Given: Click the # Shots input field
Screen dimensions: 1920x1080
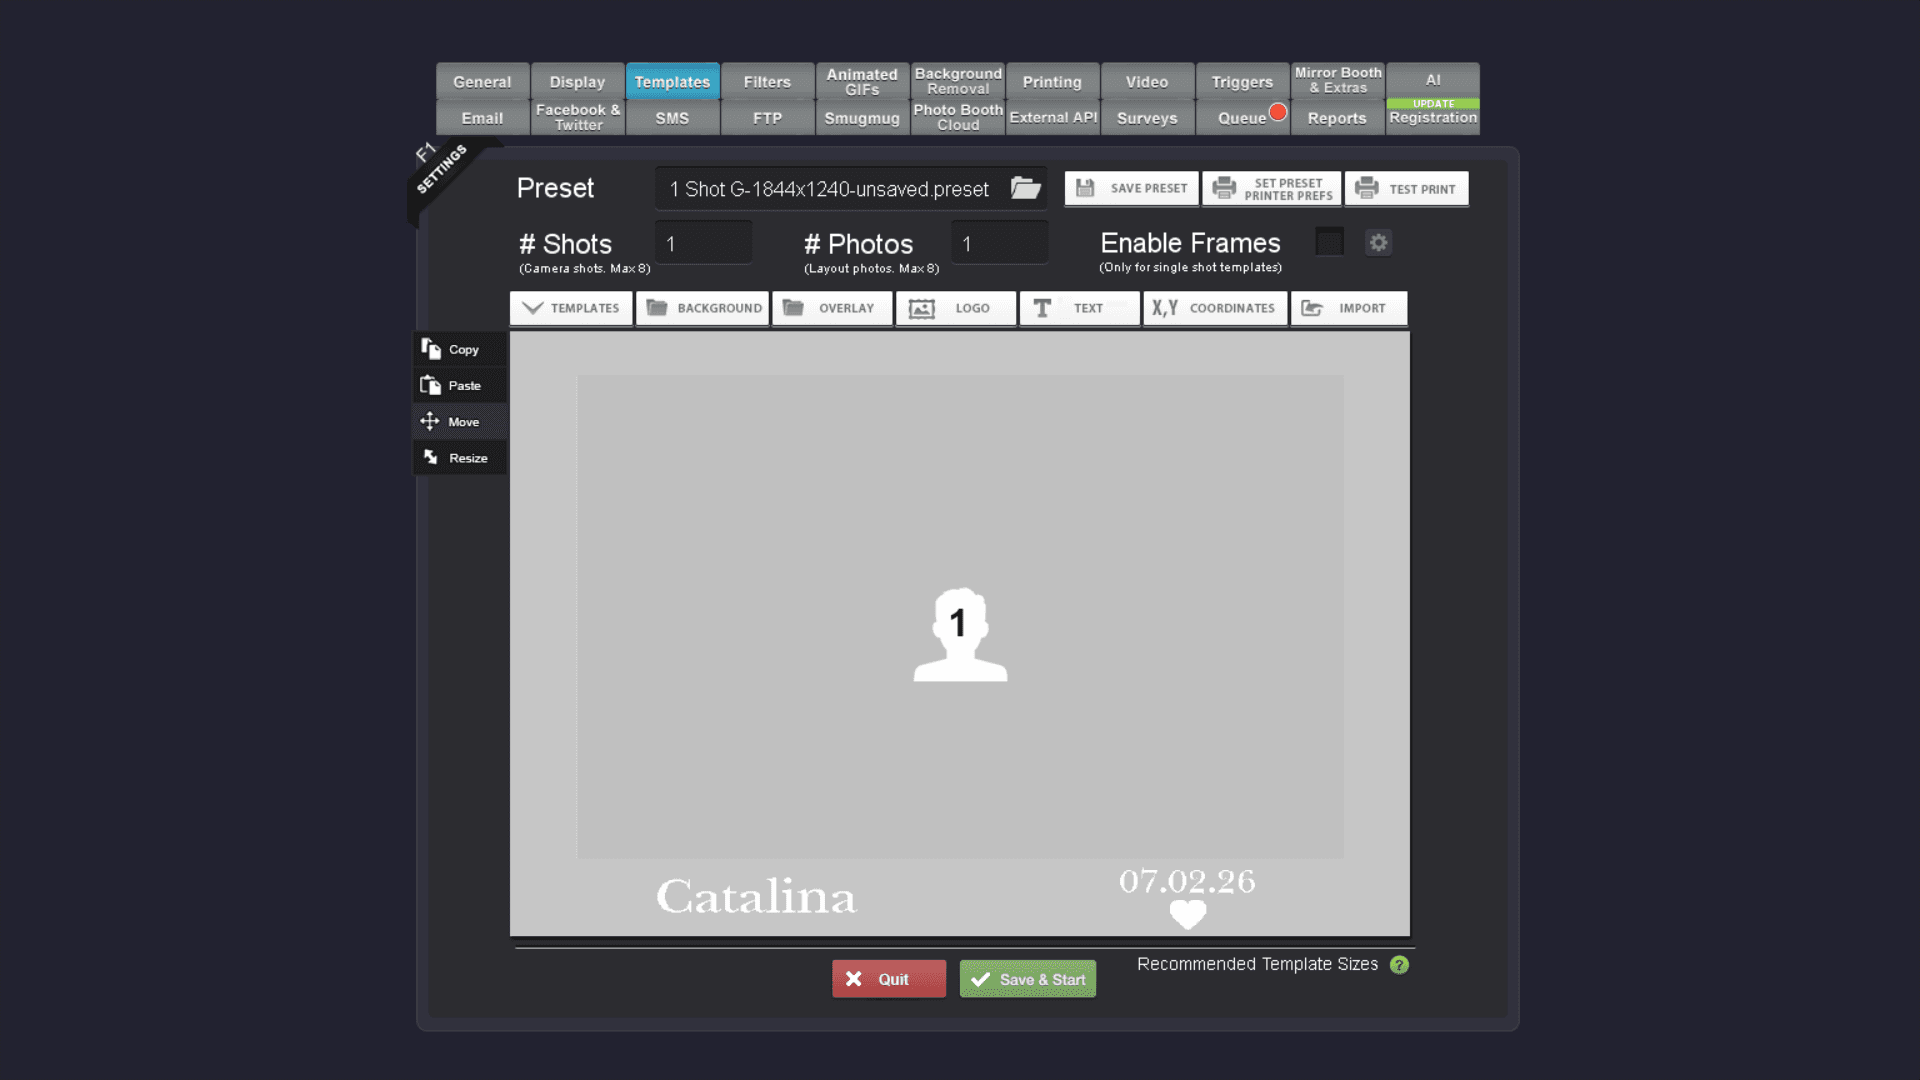Looking at the screenshot, I should coord(703,243).
